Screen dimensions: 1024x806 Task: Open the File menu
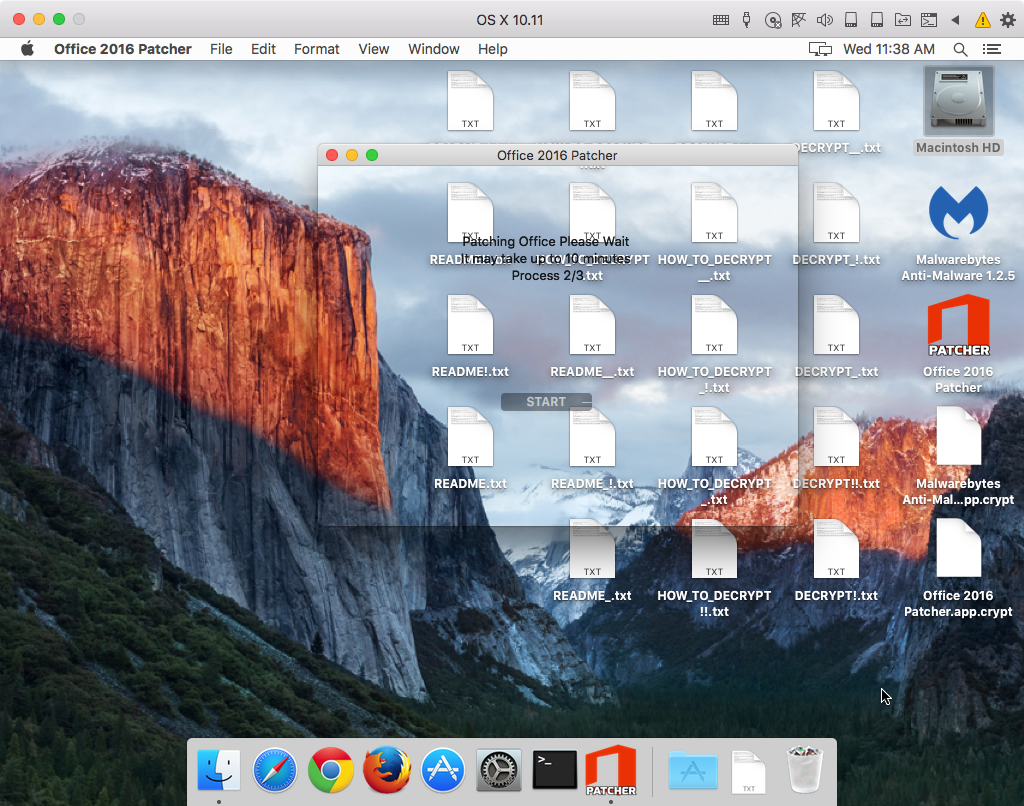(221, 49)
